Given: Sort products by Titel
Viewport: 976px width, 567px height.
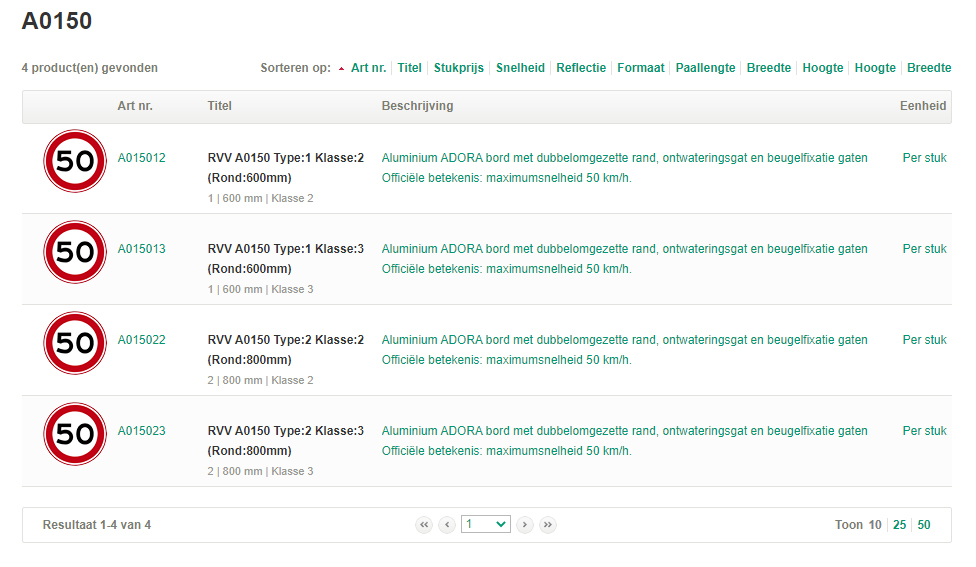Looking at the screenshot, I should pyautogui.click(x=410, y=68).
